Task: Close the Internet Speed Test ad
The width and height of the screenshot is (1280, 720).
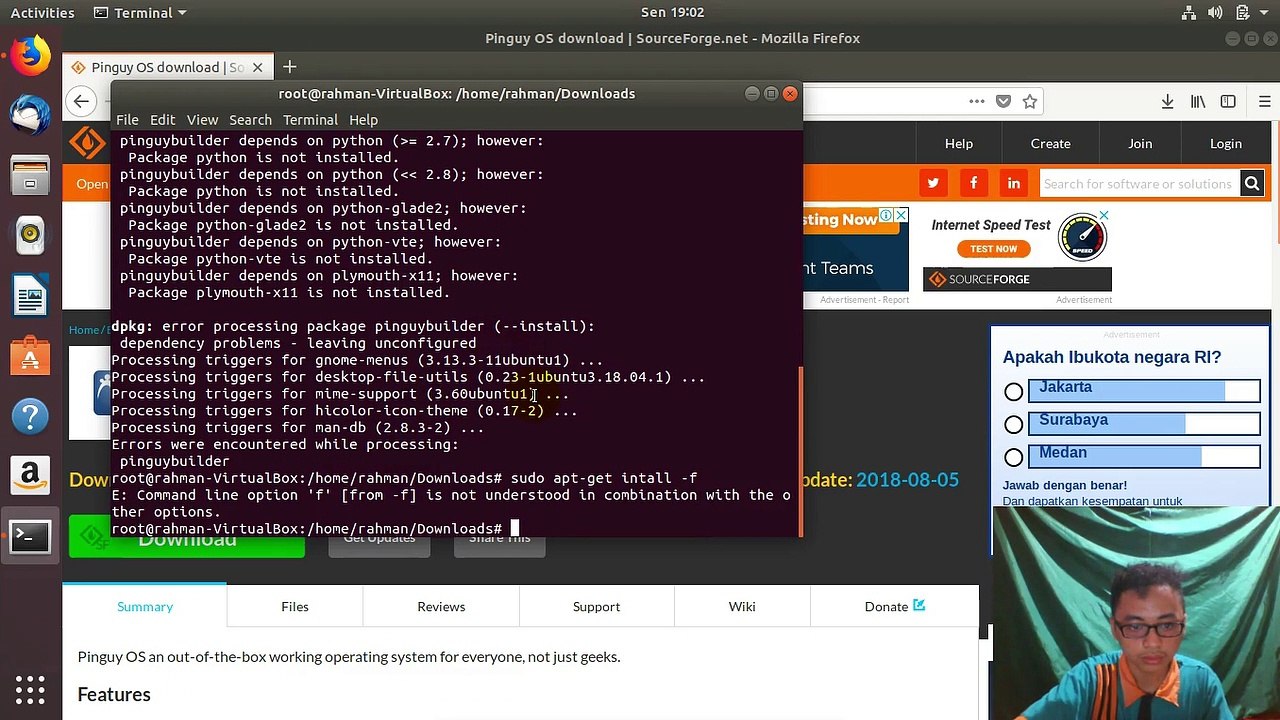Action: pos(1104,216)
